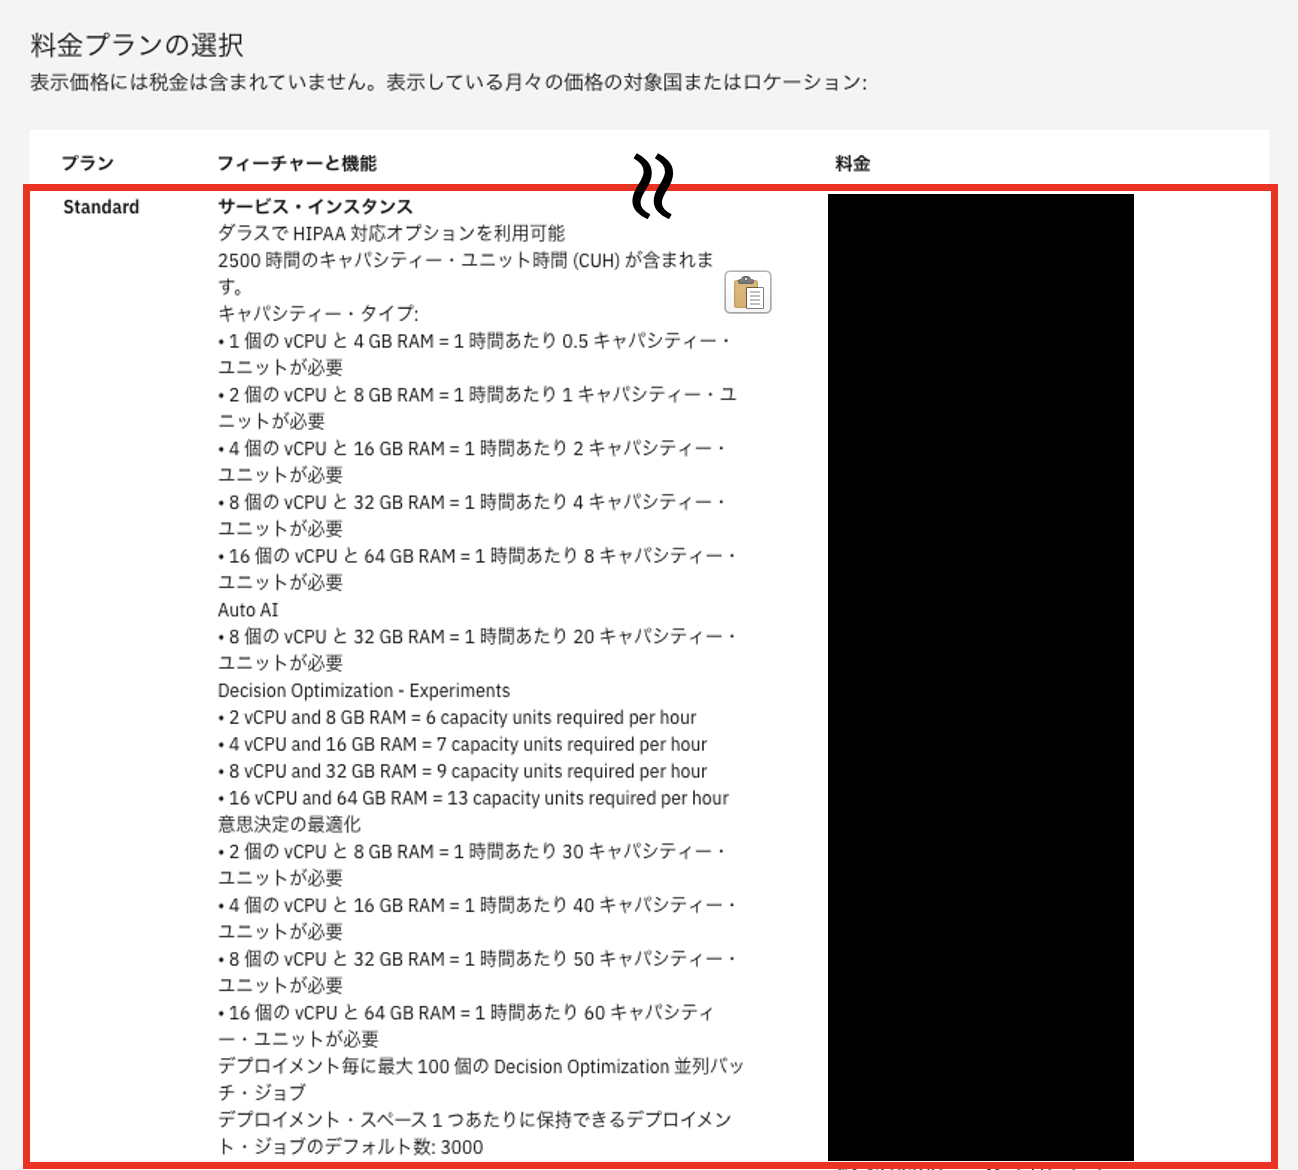This screenshot has height=1170, width=1298.
Task: Click the HIPAA 対応オプション line
Action: click(392, 234)
